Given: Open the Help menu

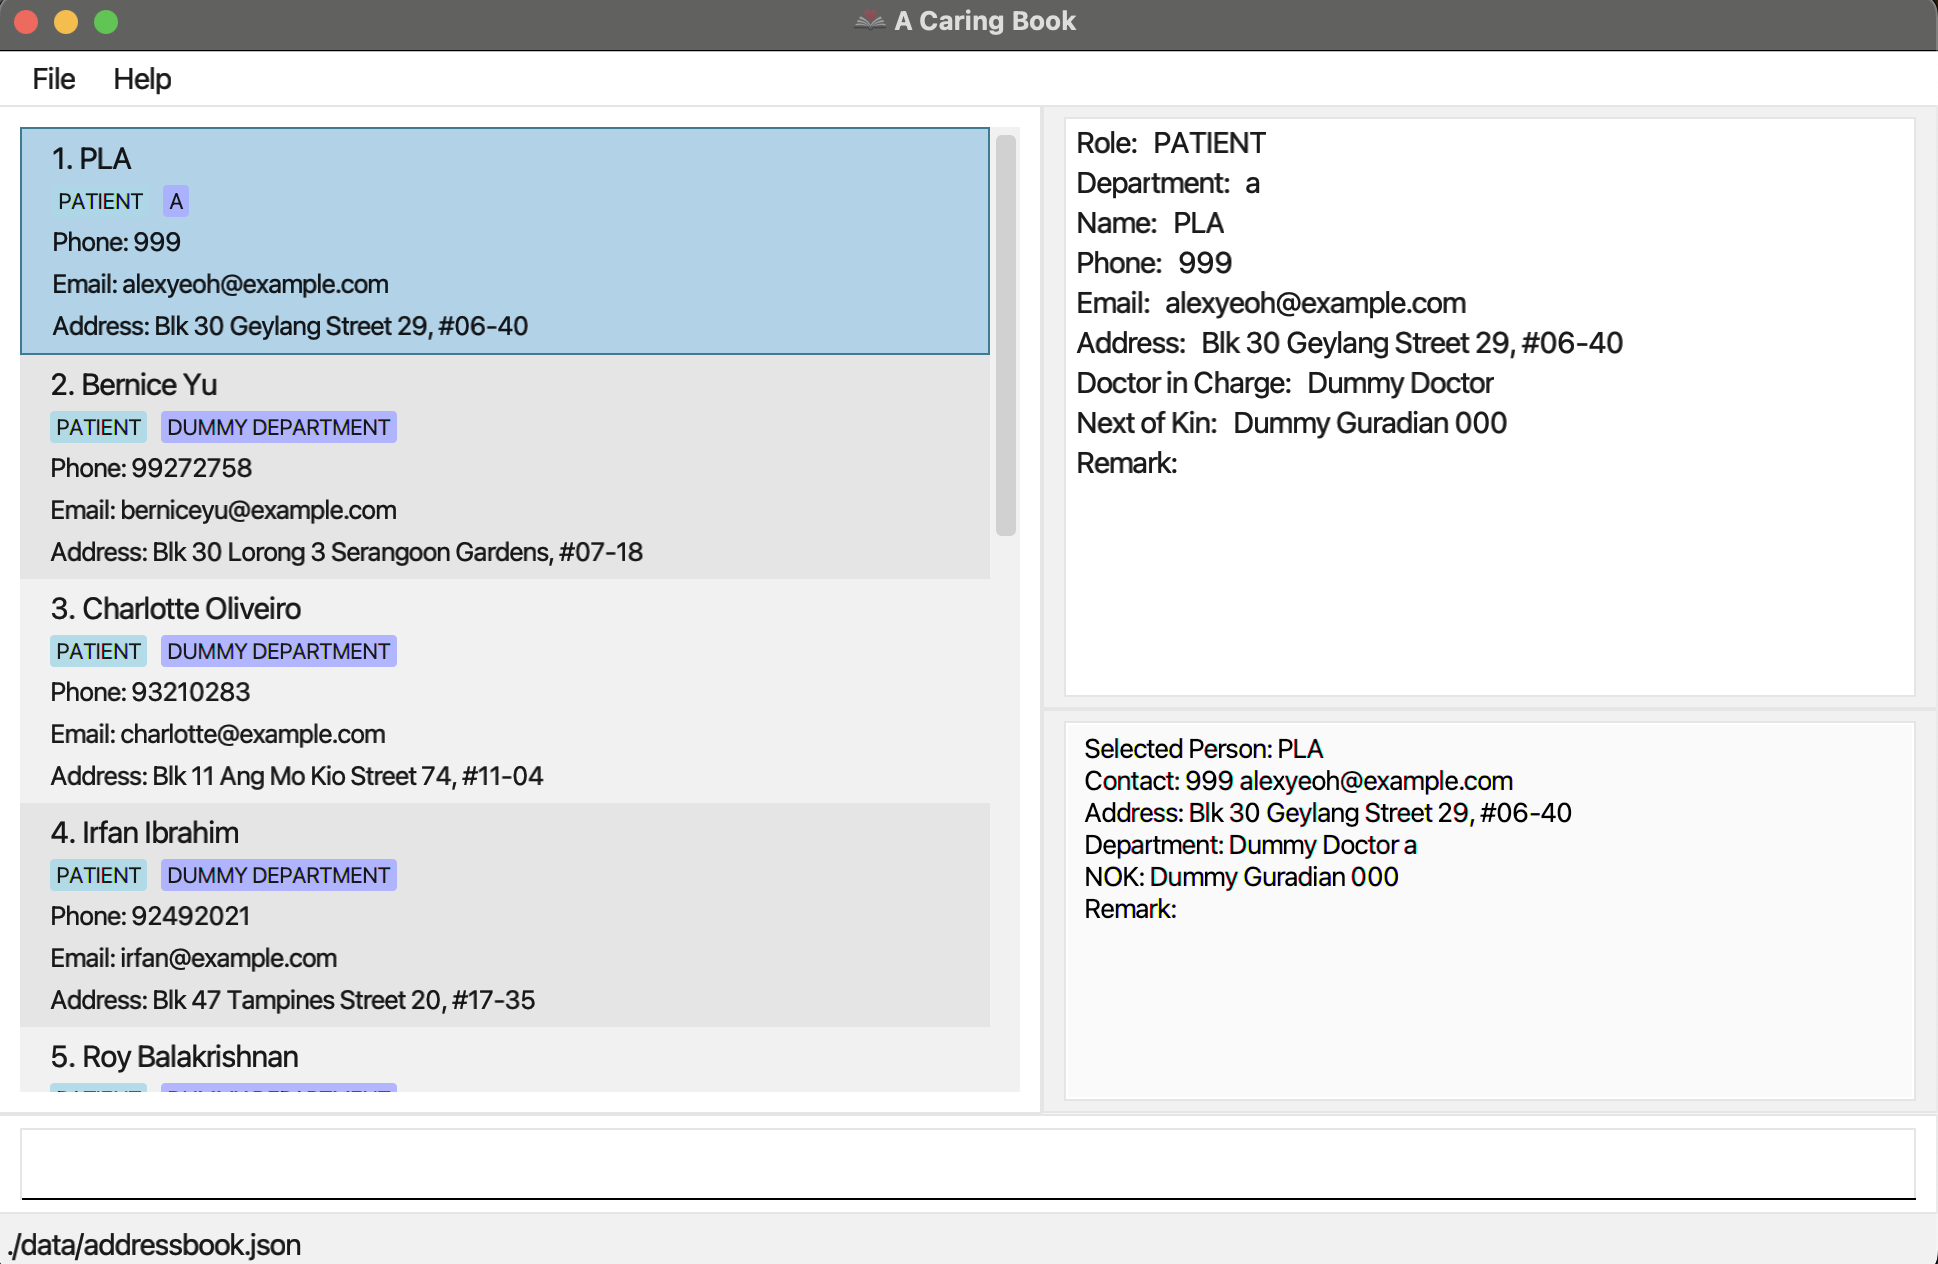Looking at the screenshot, I should (142, 79).
